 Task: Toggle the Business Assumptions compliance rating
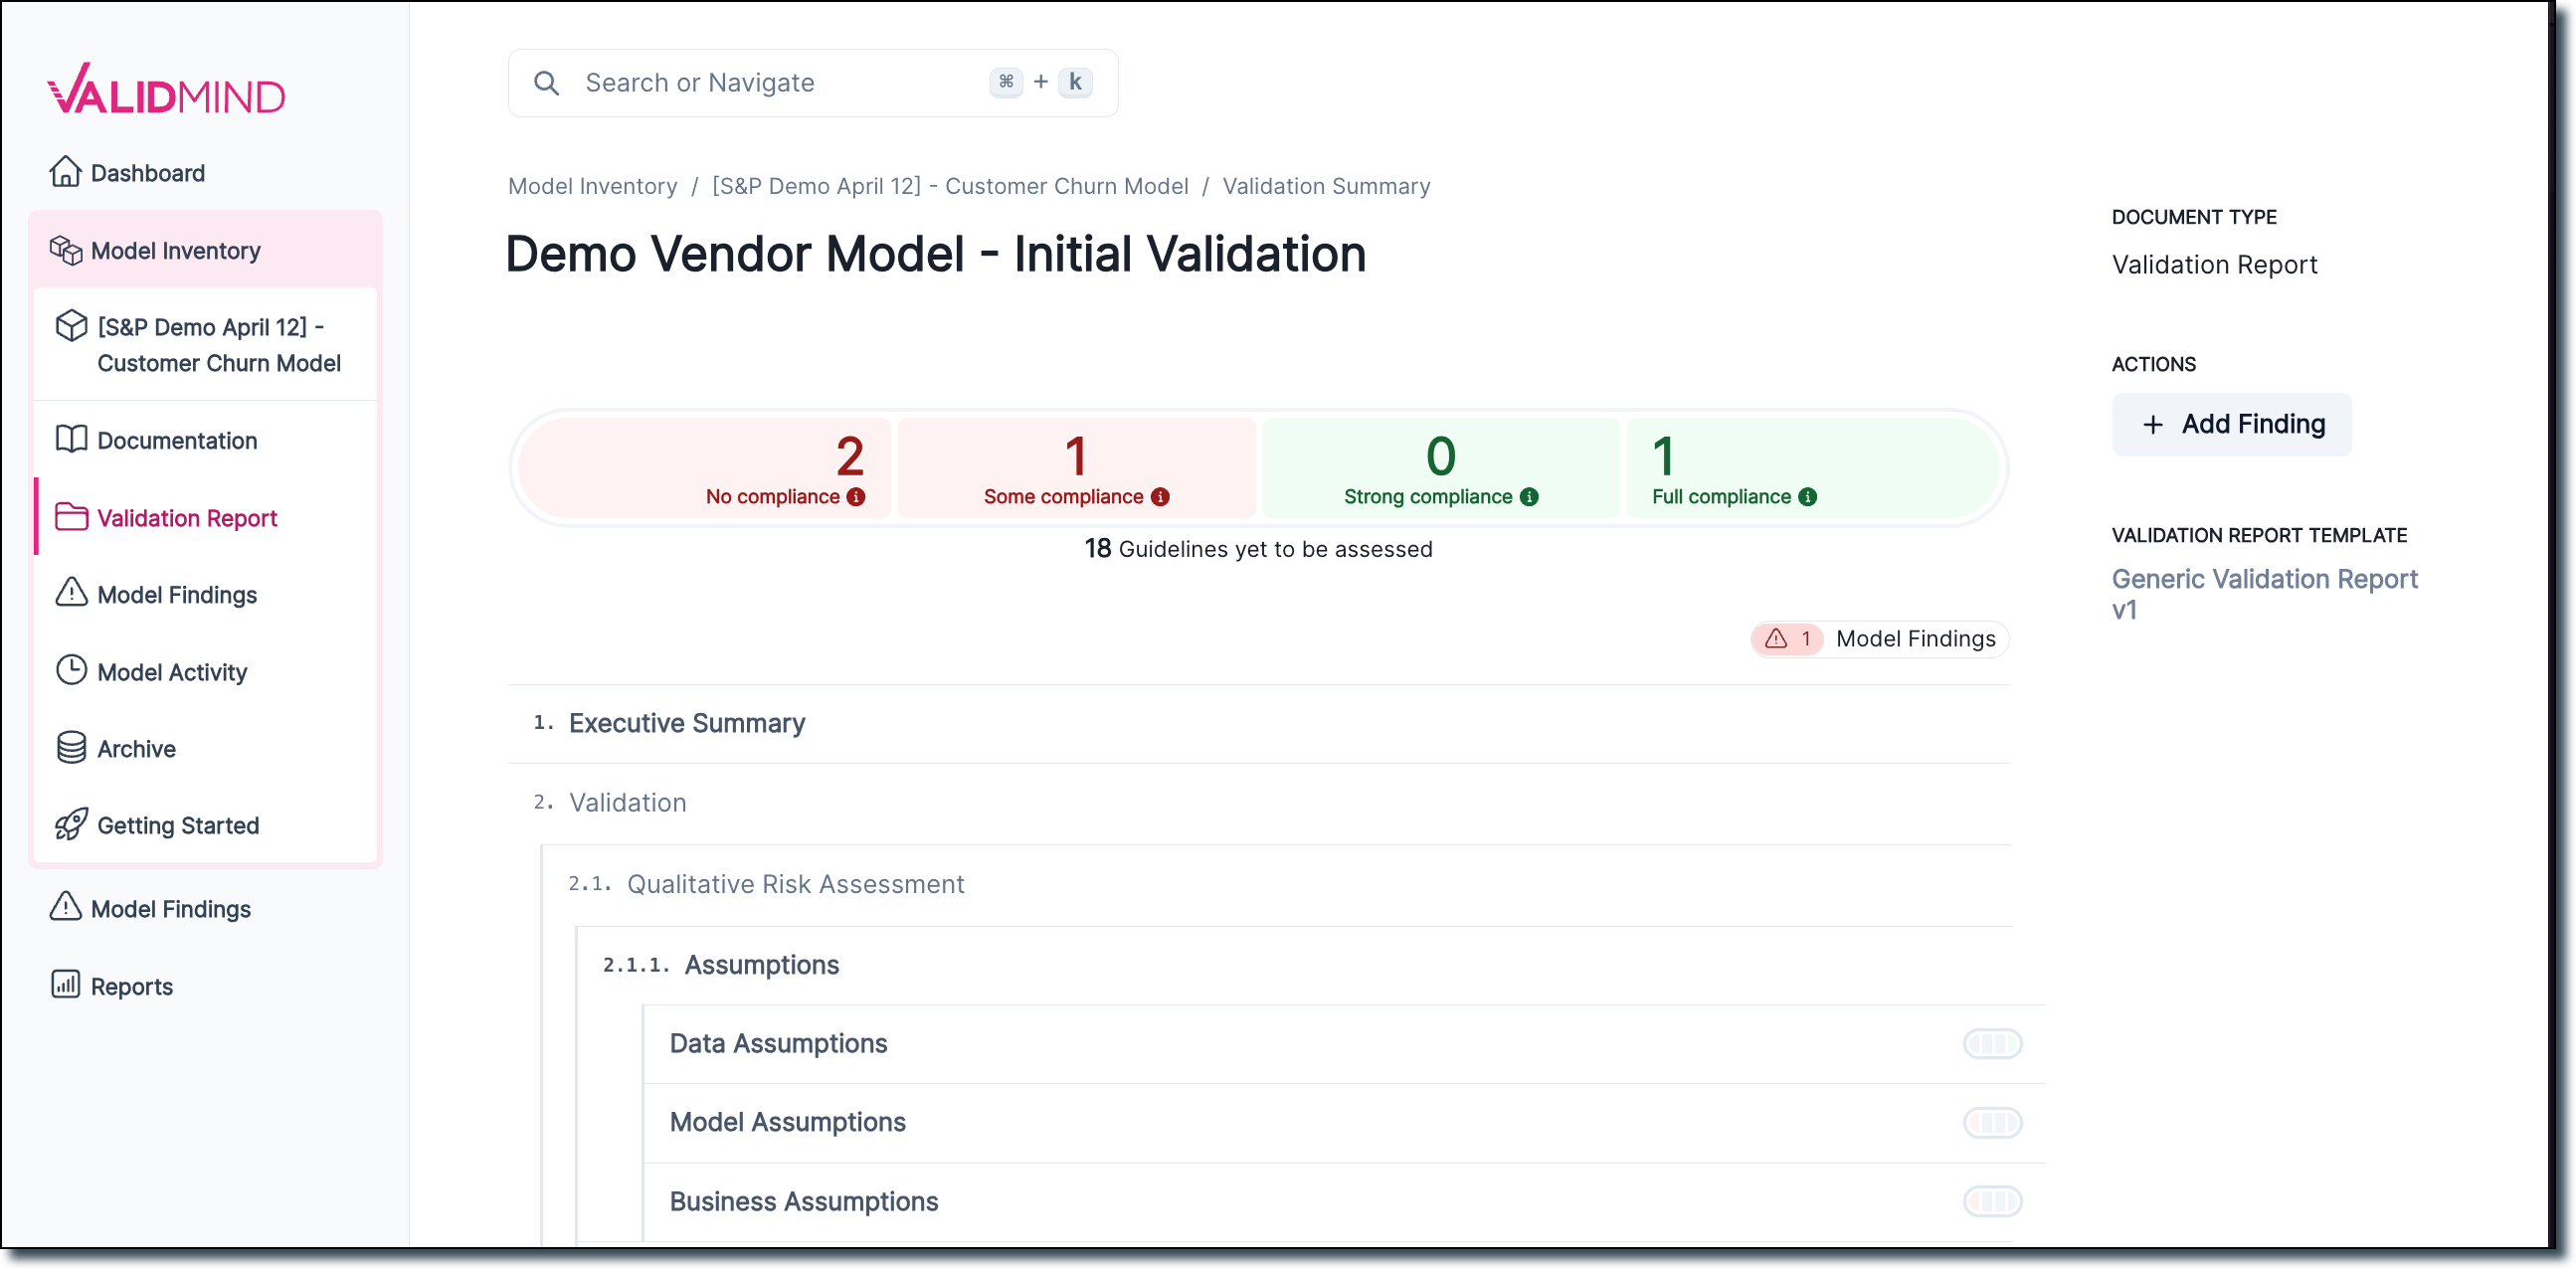coord(1992,1202)
